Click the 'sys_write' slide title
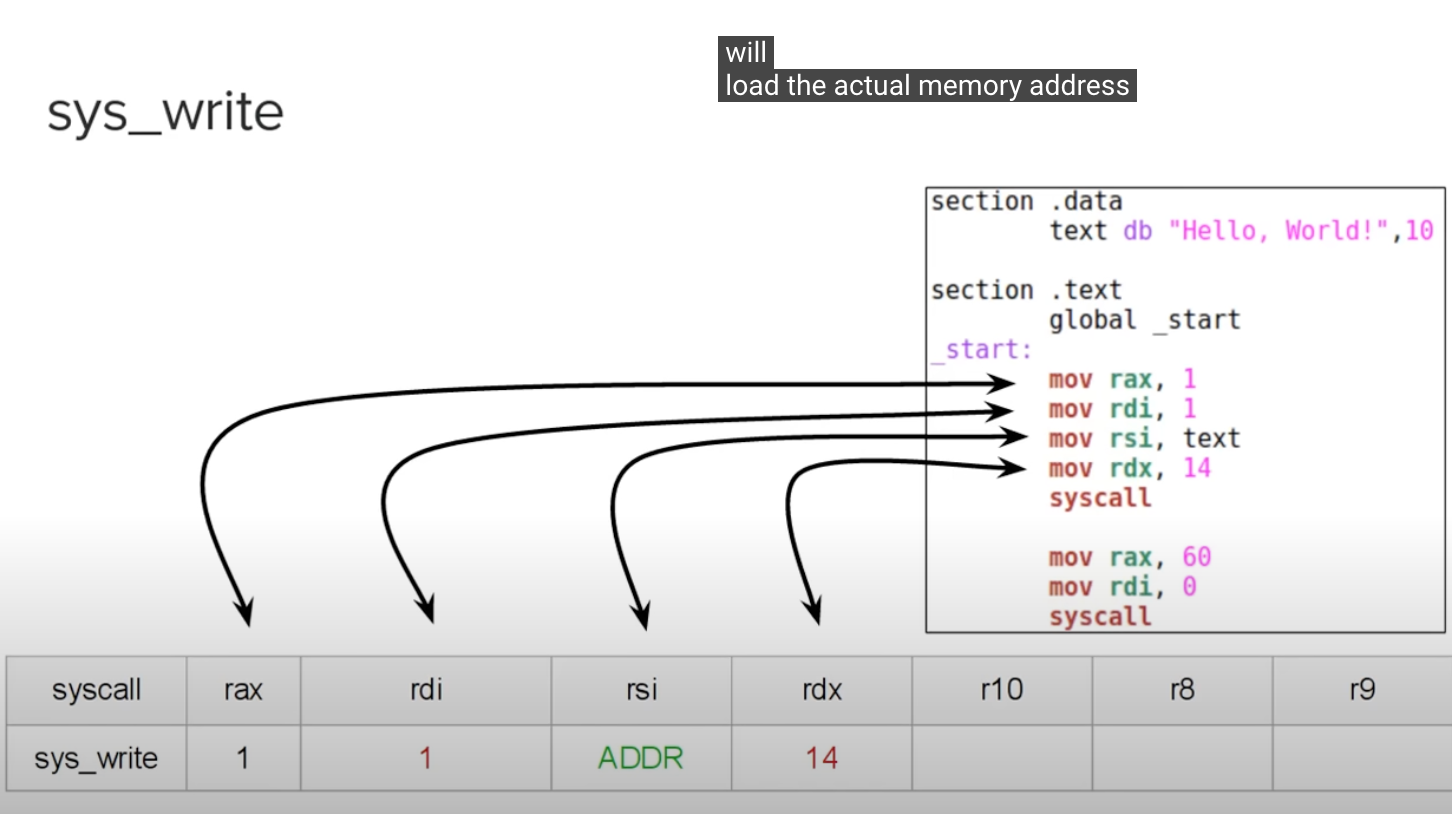Image resolution: width=1452 pixels, height=814 pixels. pyautogui.click(x=165, y=113)
